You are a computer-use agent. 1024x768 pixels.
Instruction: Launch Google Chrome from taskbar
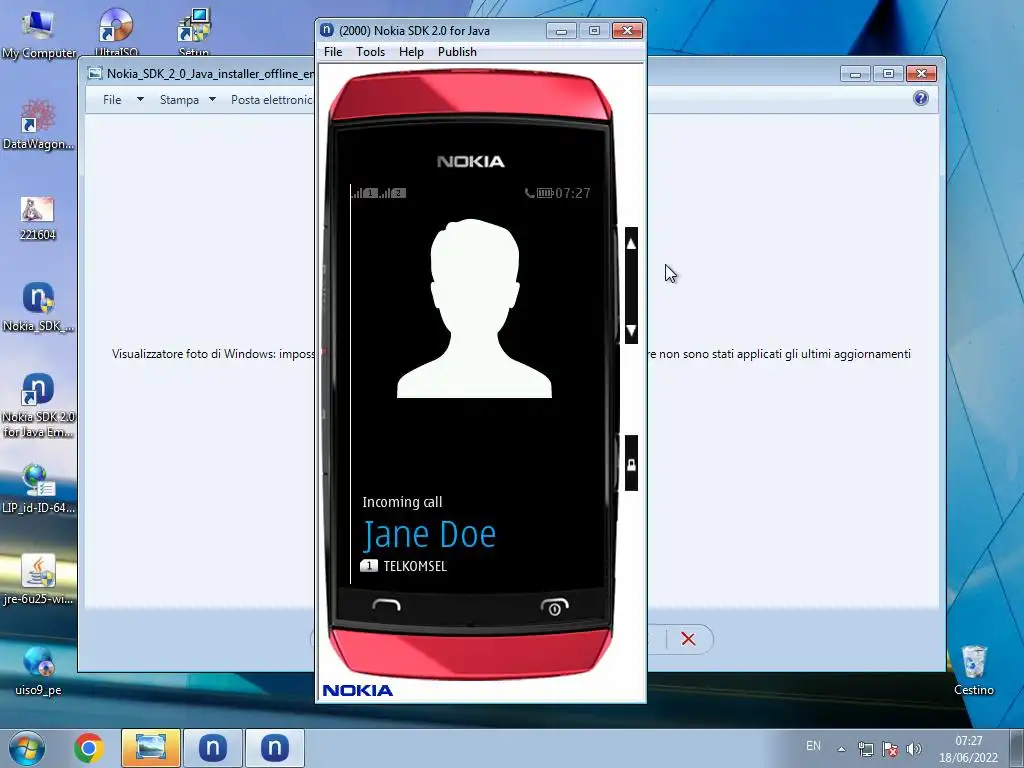coord(89,748)
